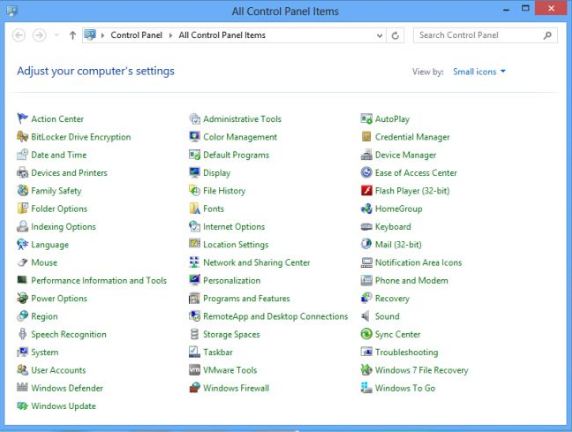Image resolution: width=572 pixels, height=432 pixels.
Task: Click the Windows Firewall icon
Action: pyautogui.click(x=194, y=388)
